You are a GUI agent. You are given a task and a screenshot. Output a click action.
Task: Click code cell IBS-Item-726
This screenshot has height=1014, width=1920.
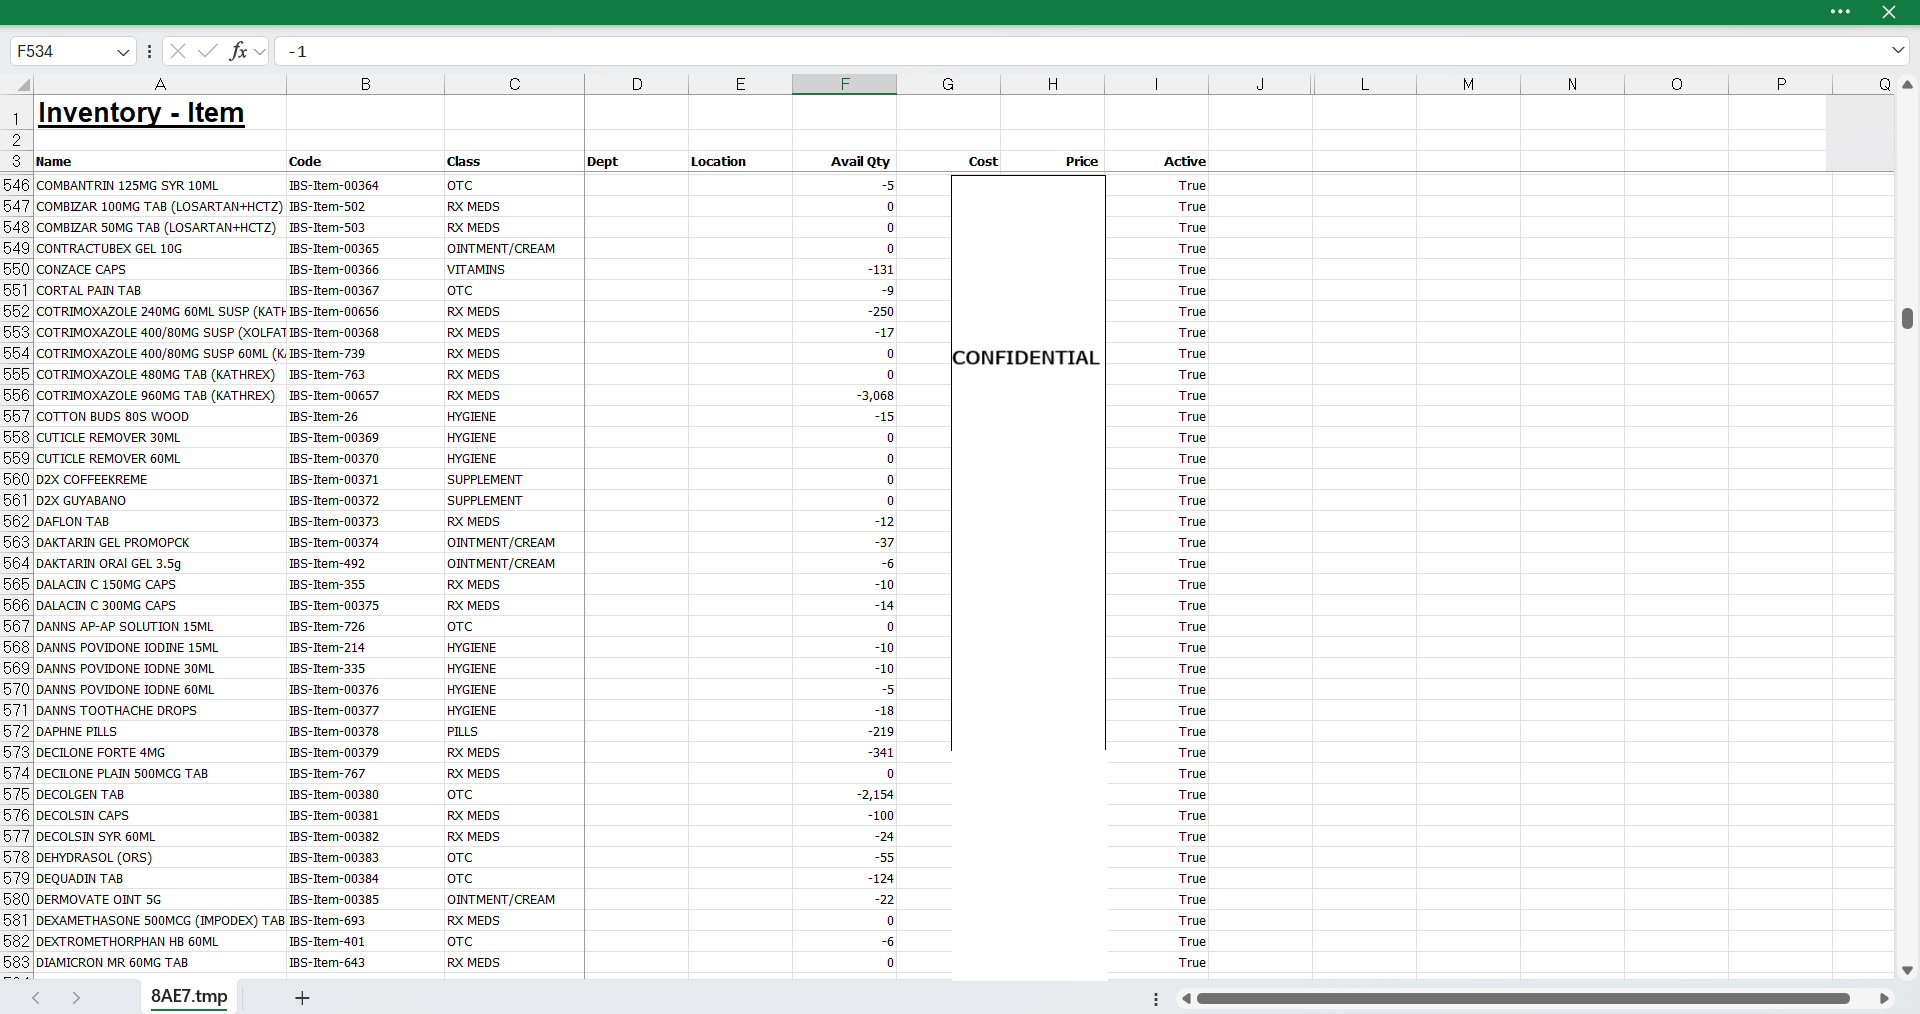pos(365,627)
